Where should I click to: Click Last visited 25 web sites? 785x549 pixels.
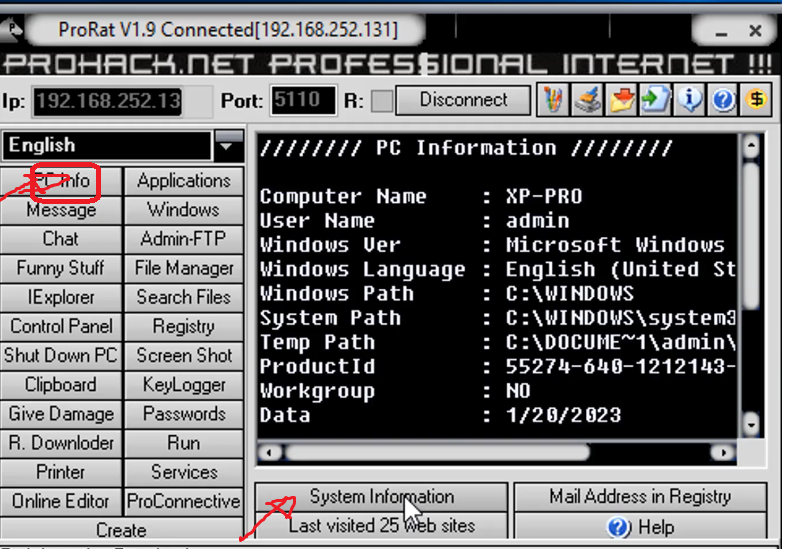click(381, 526)
